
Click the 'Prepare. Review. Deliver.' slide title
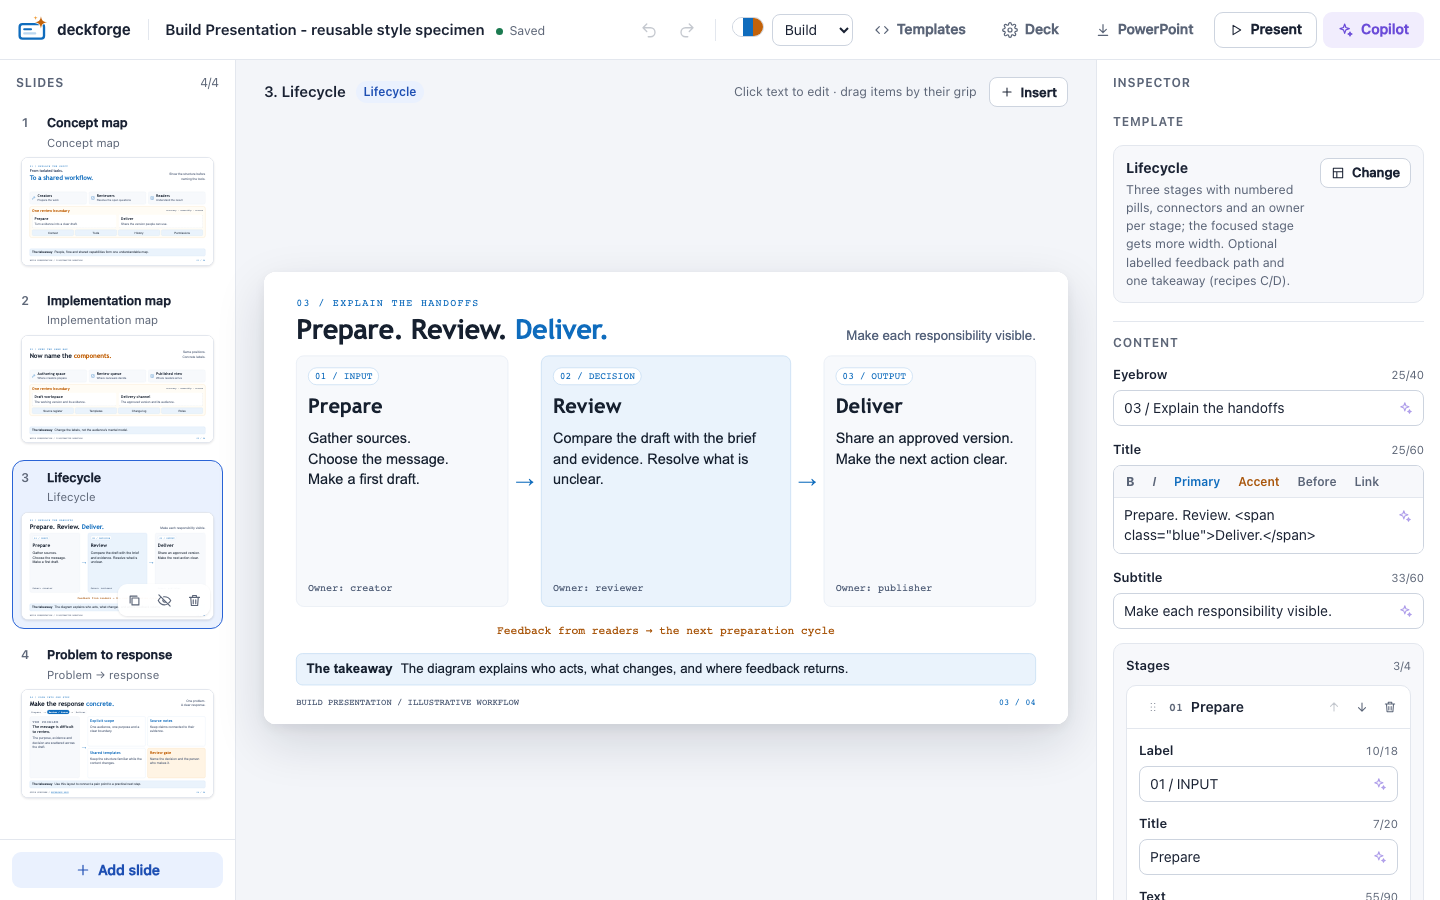point(452,330)
